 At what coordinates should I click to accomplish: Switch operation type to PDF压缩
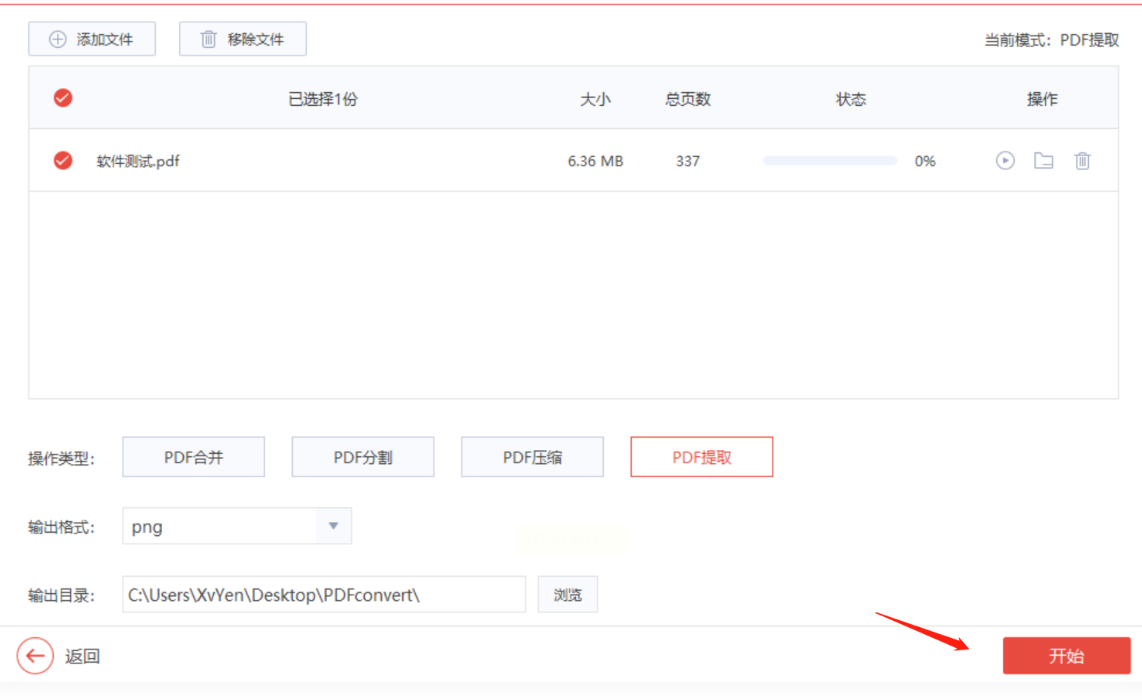(532, 457)
